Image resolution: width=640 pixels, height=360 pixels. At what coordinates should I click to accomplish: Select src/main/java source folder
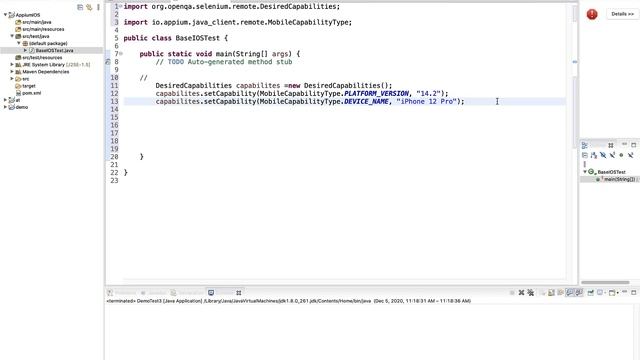point(37,22)
